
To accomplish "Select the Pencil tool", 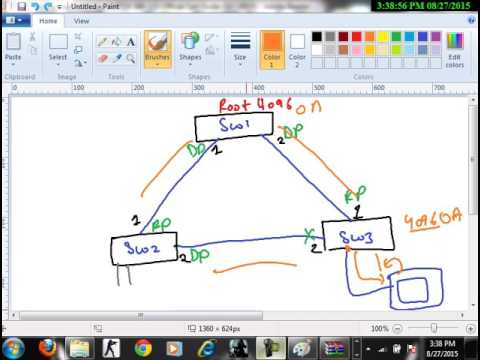I will tap(103, 42).
